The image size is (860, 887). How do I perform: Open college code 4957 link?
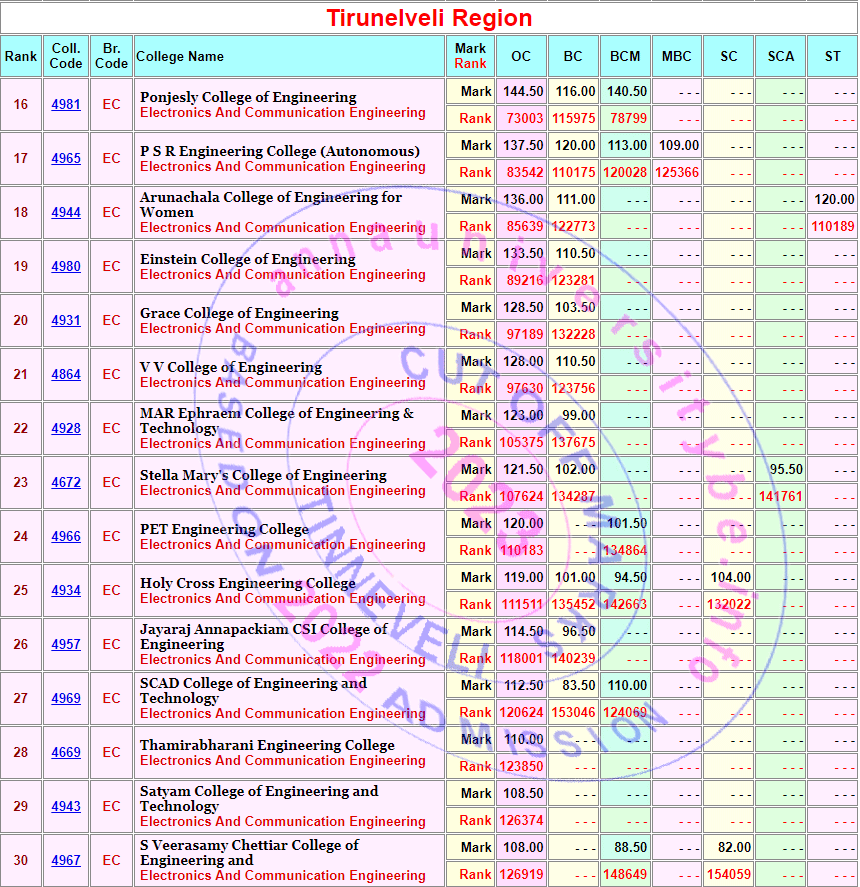tap(66, 645)
